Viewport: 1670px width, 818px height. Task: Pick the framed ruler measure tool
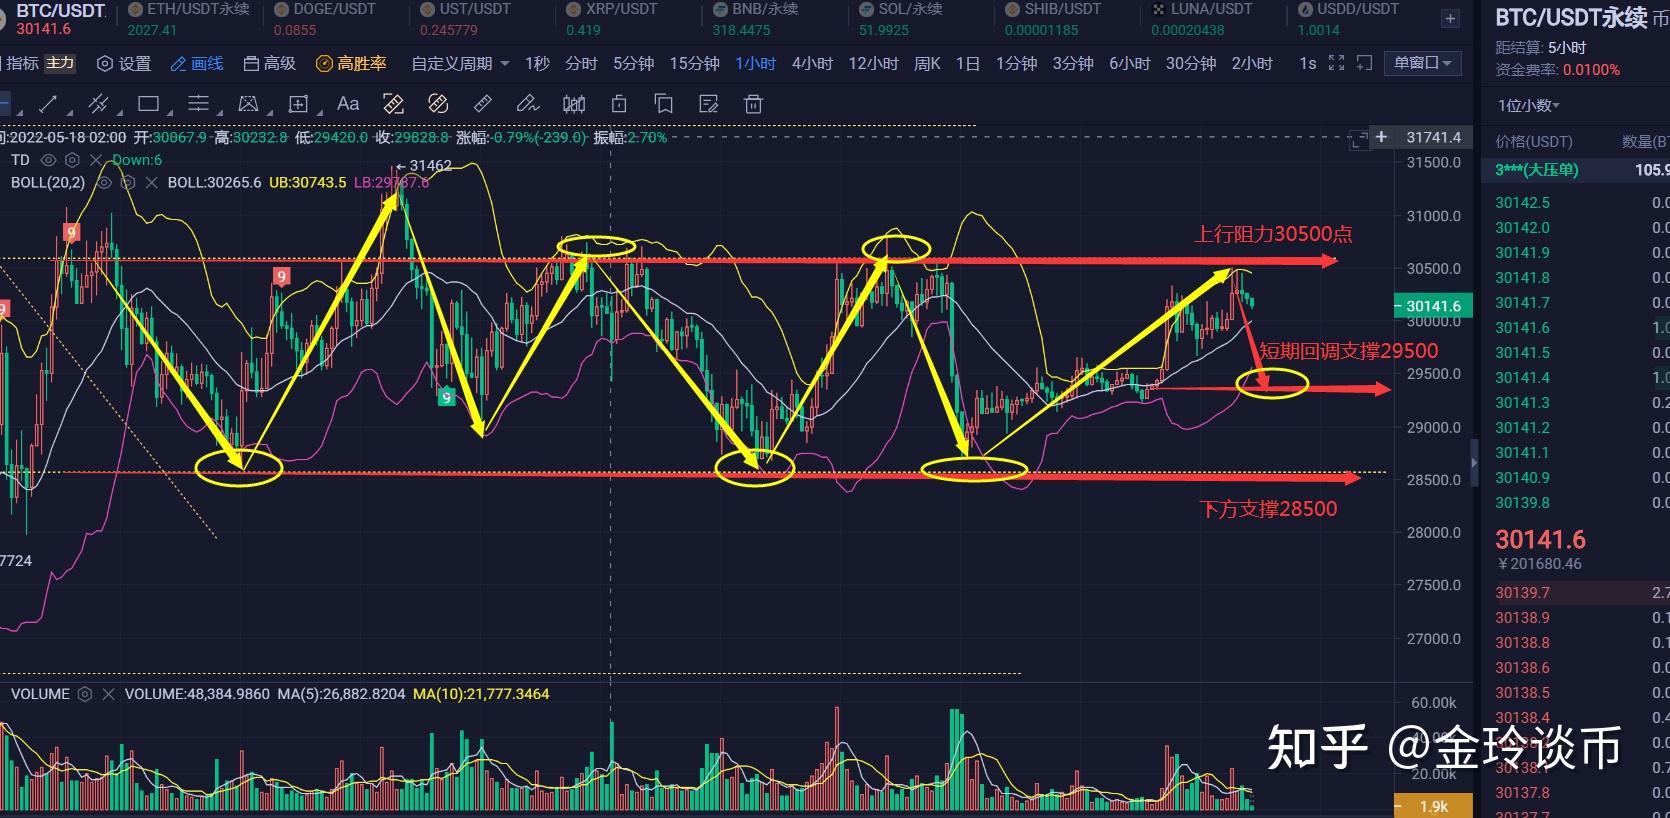click(393, 104)
